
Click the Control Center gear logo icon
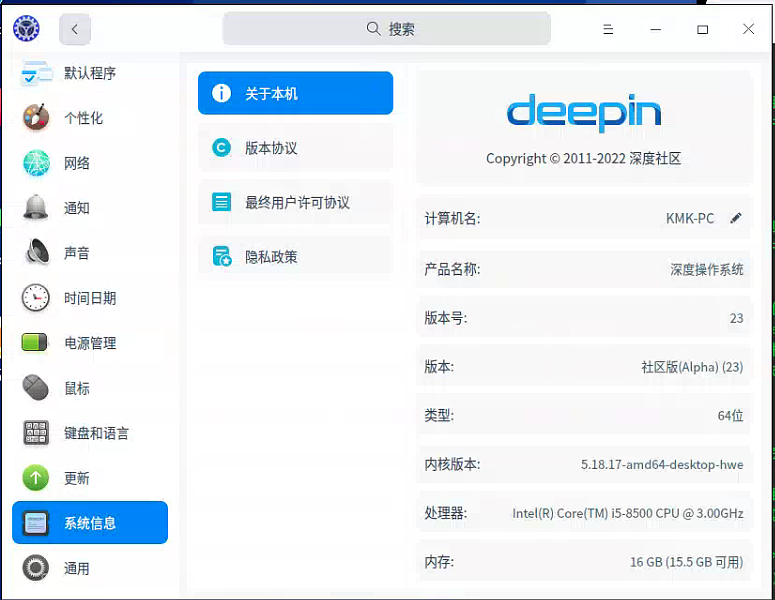(26, 29)
